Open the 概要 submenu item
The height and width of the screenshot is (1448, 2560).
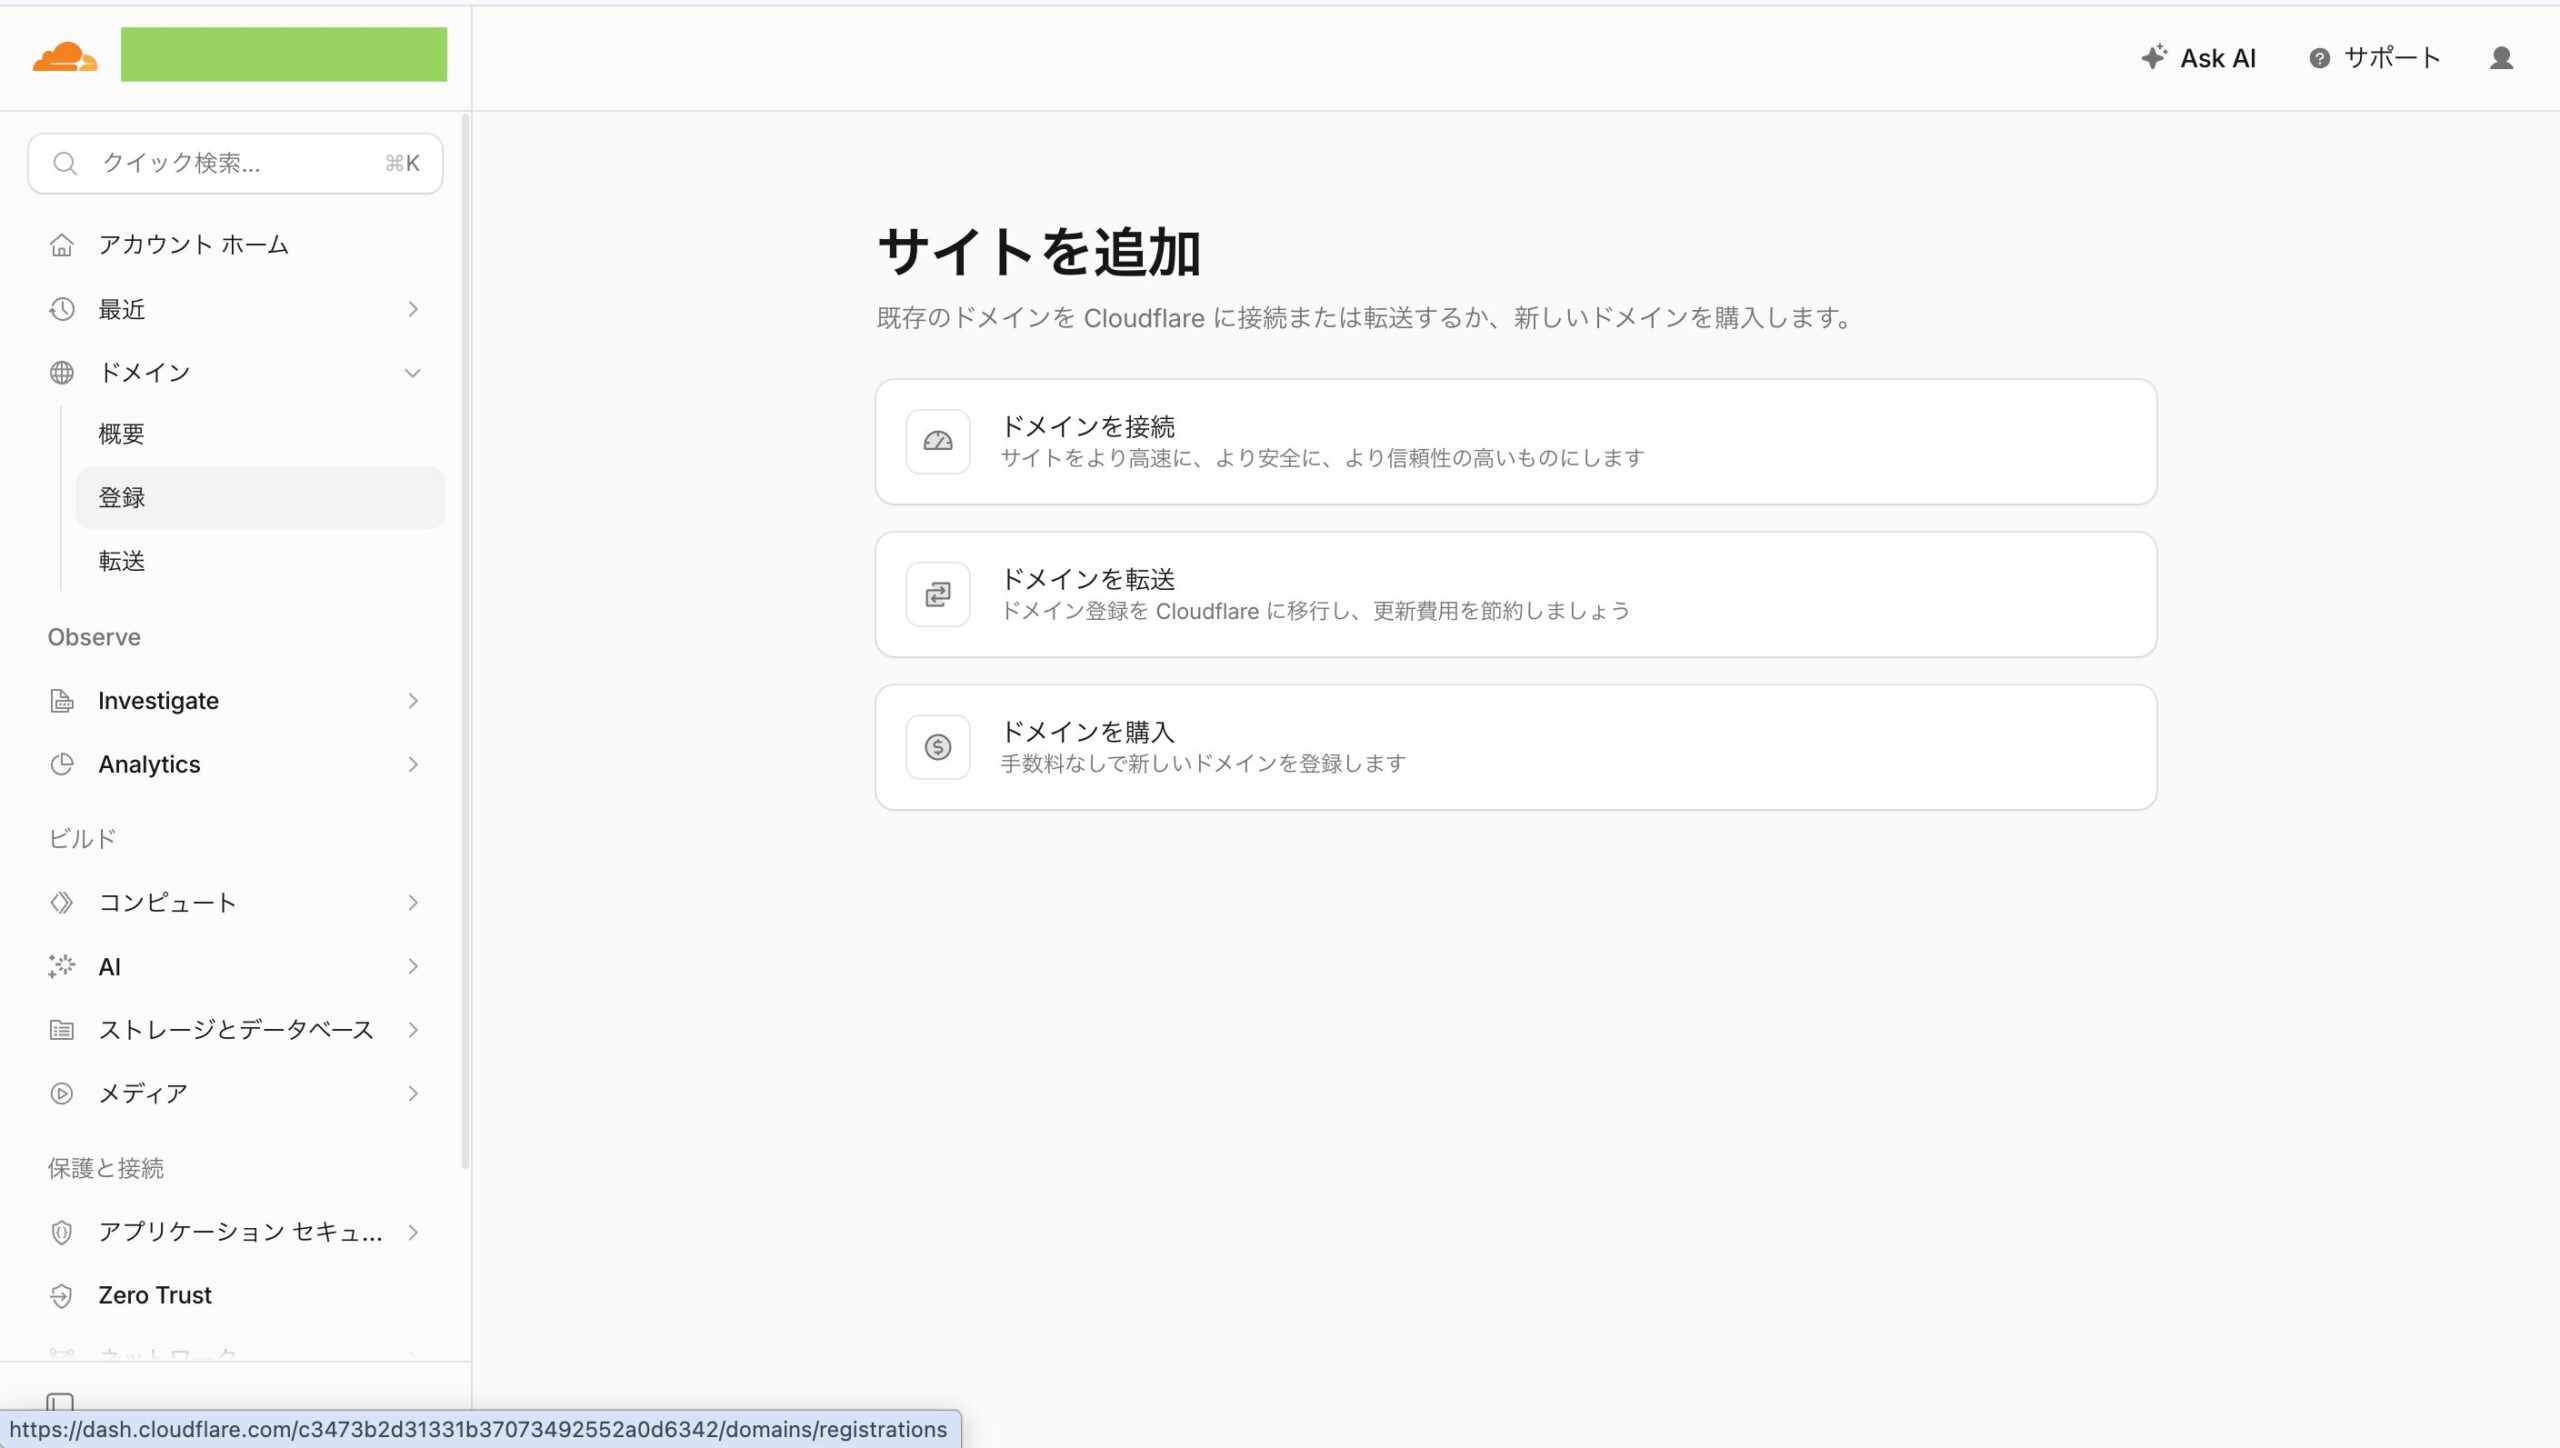(260, 434)
